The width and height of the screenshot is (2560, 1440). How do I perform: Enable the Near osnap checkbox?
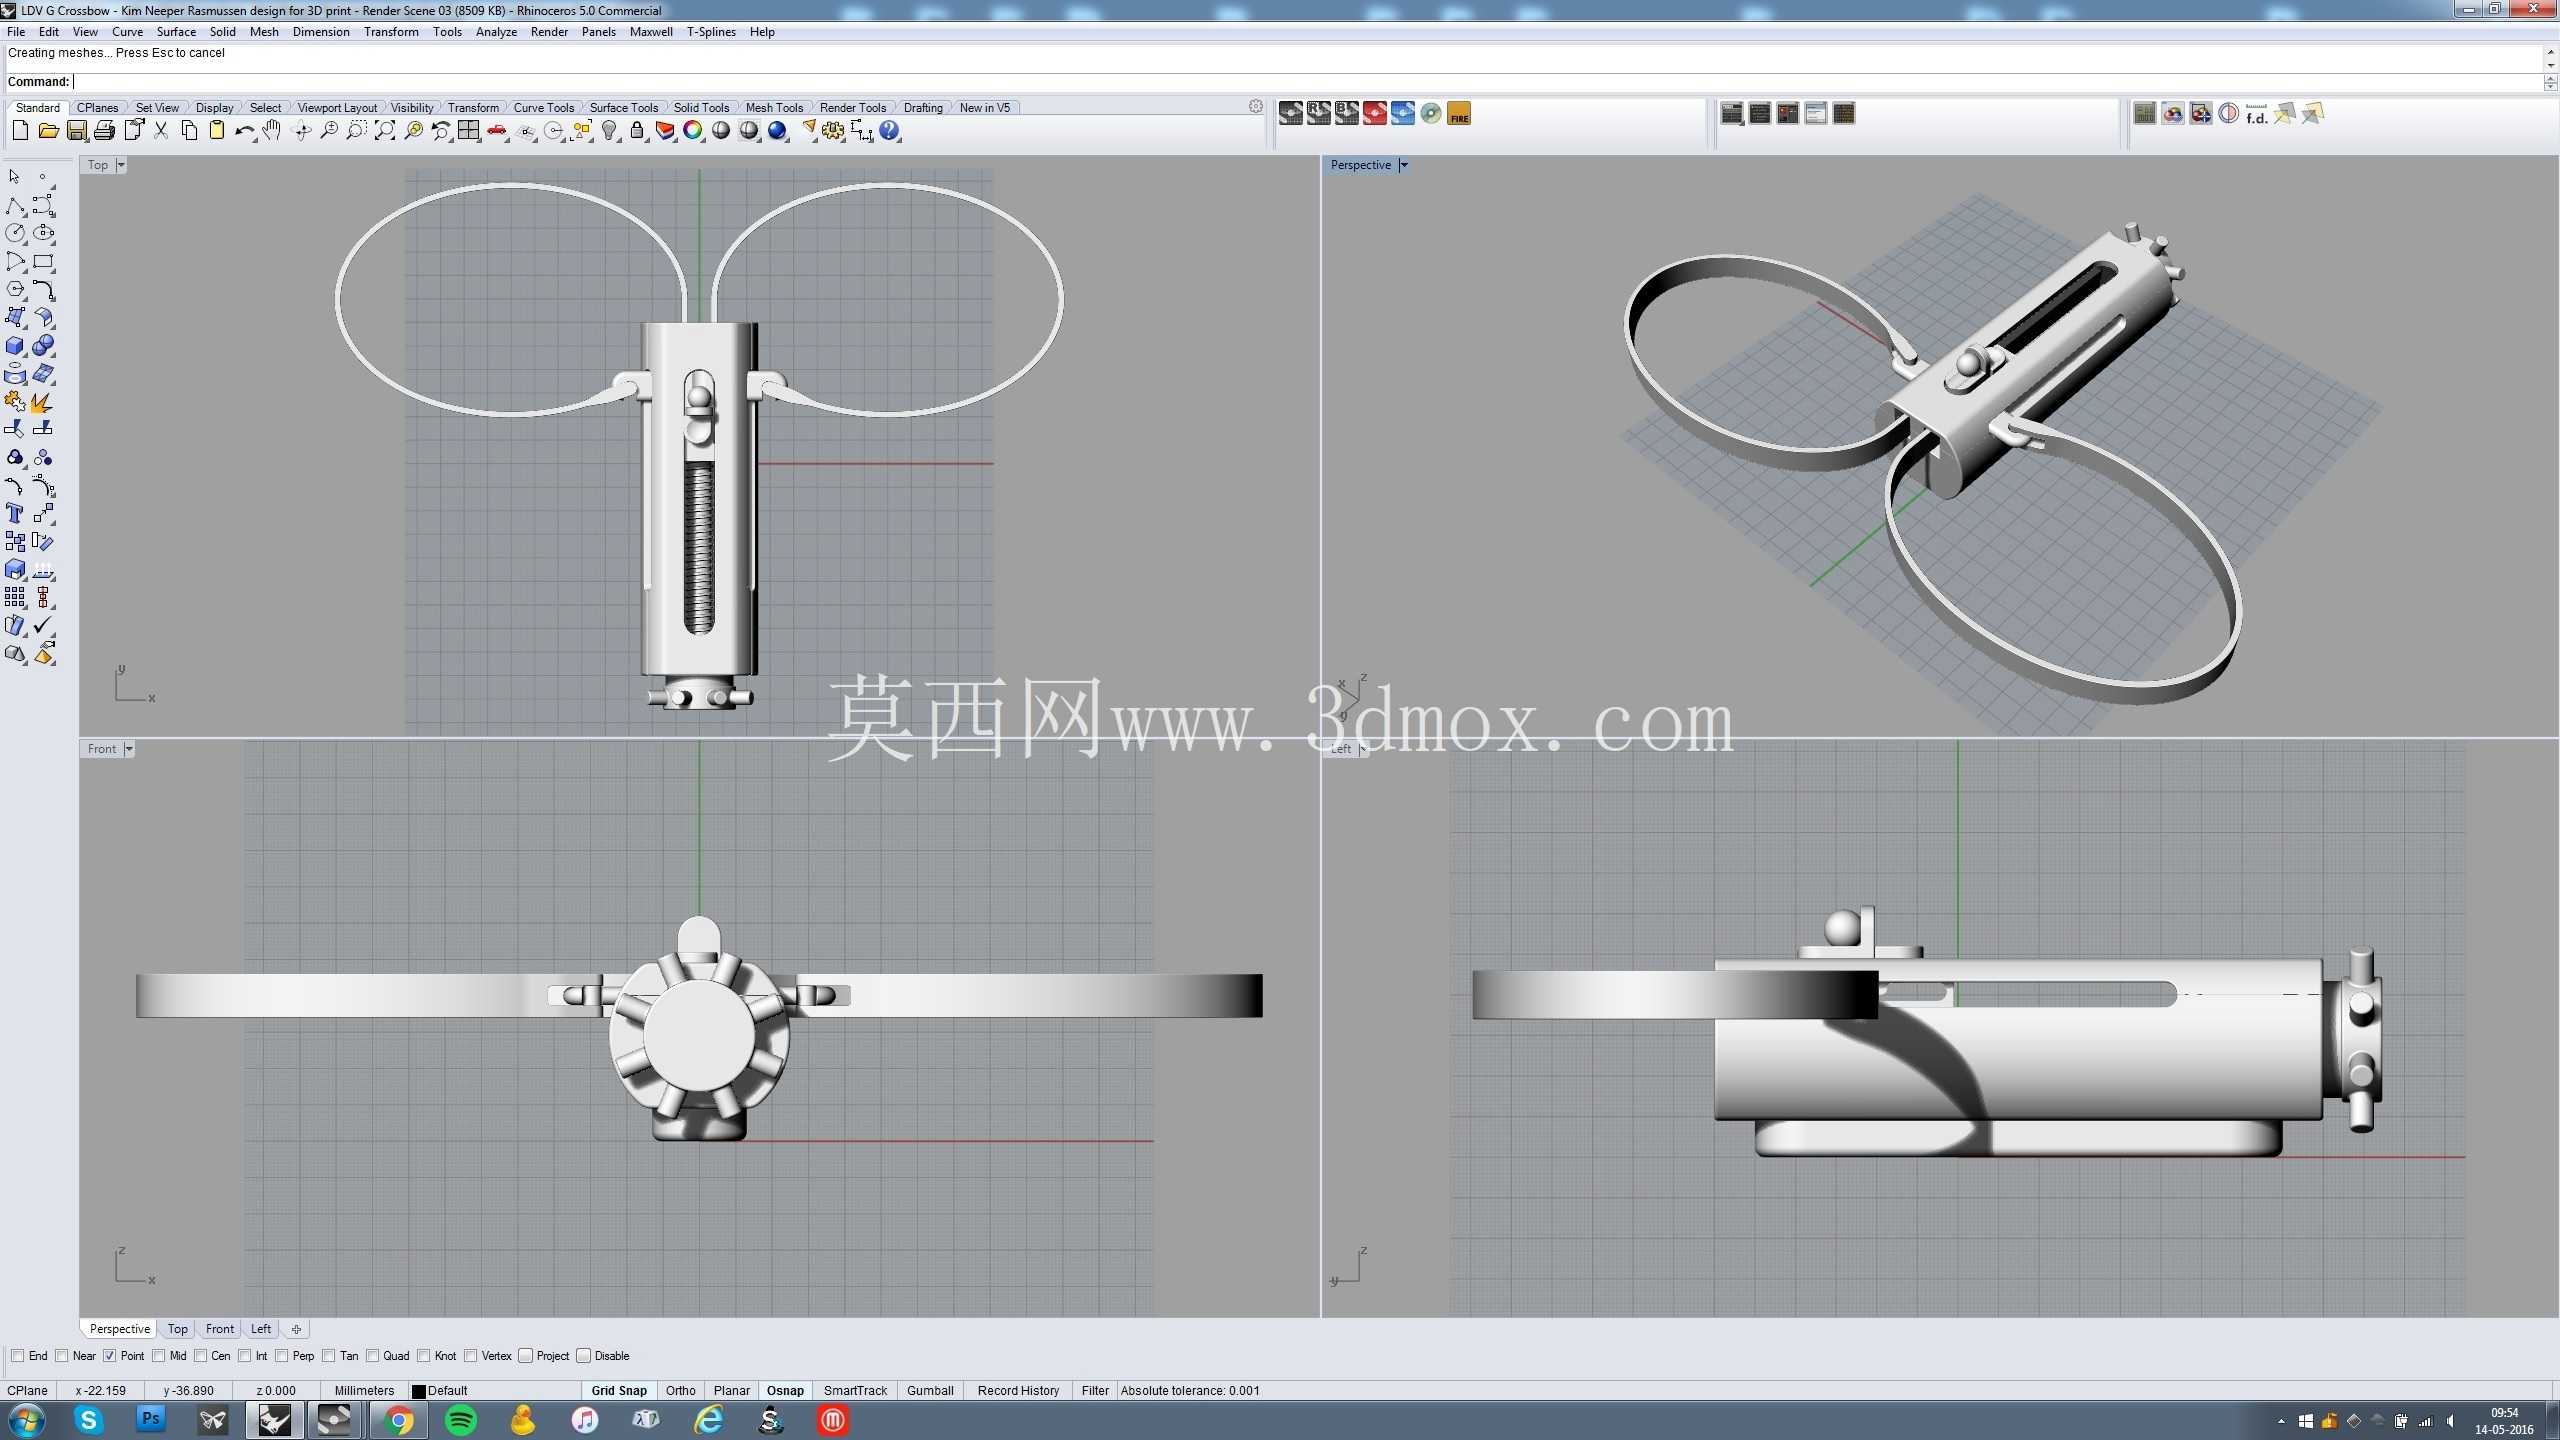tap(62, 1356)
